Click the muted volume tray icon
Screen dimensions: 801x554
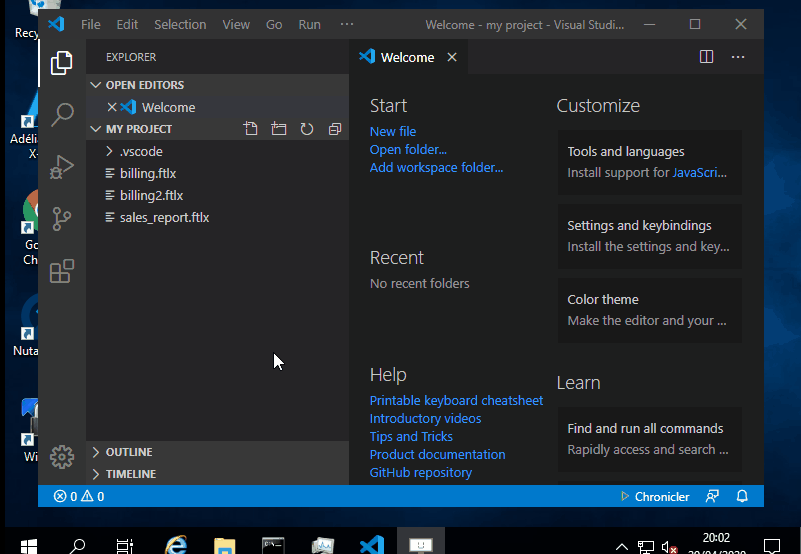669,547
